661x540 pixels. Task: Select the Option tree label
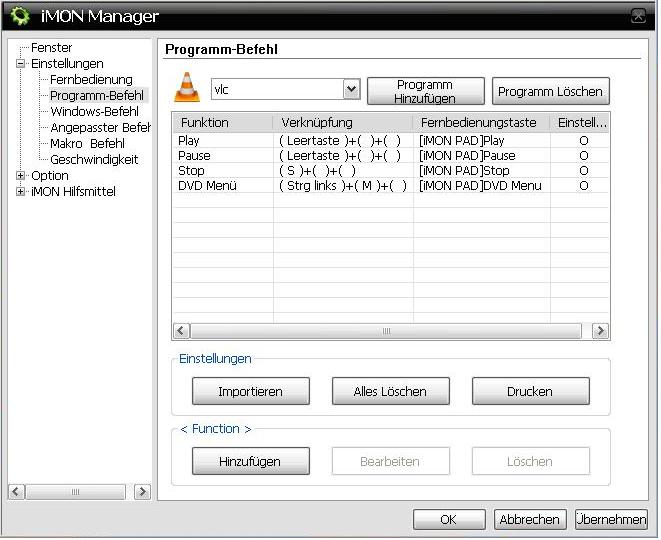50,175
